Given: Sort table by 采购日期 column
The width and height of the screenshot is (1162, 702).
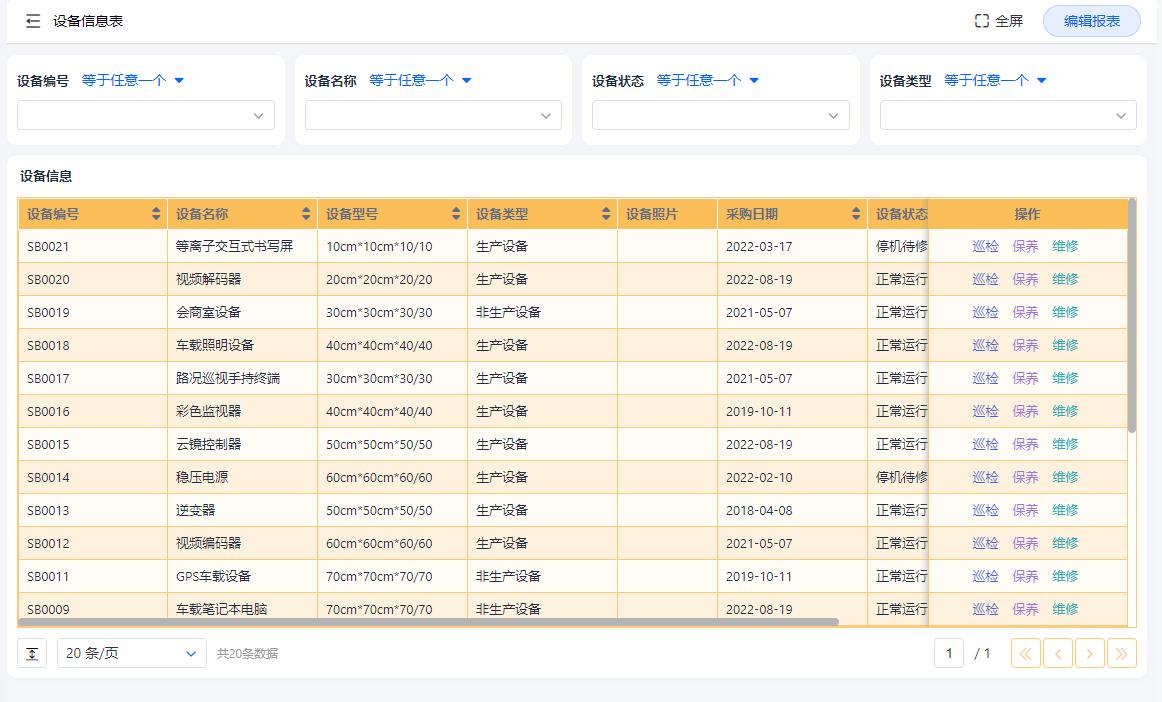Looking at the screenshot, I should 855,213.
